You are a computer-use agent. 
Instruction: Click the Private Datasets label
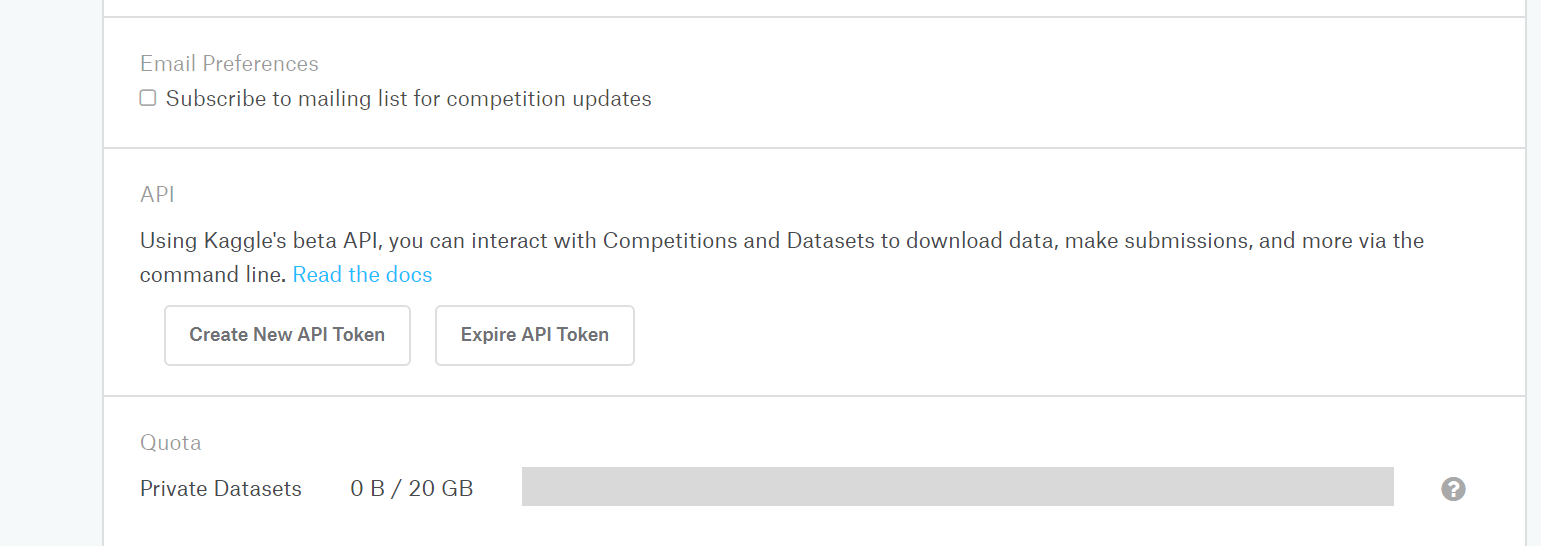pyautogui.click(x=221, y=489)
